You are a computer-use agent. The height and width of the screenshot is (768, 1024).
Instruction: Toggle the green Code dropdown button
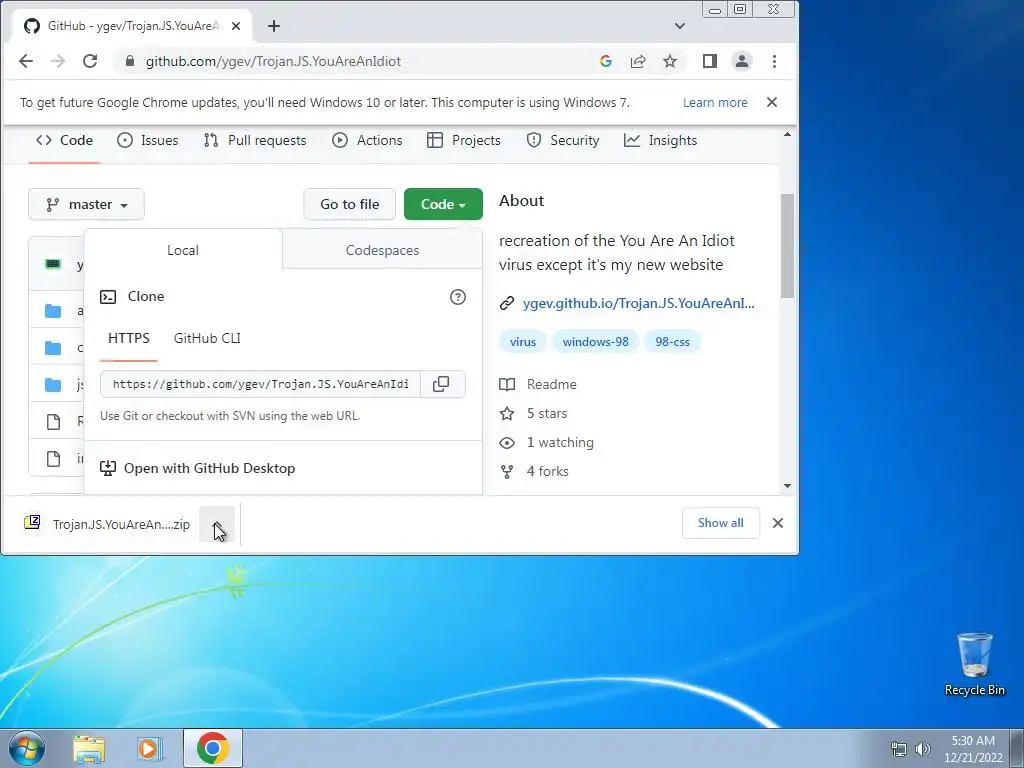click(x=443, y=204)
